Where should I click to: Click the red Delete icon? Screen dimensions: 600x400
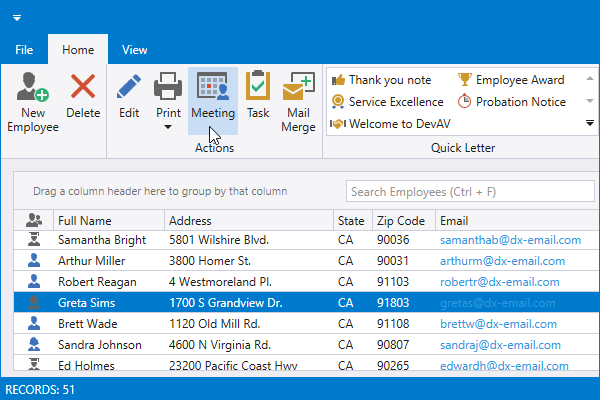click(83, 87)
